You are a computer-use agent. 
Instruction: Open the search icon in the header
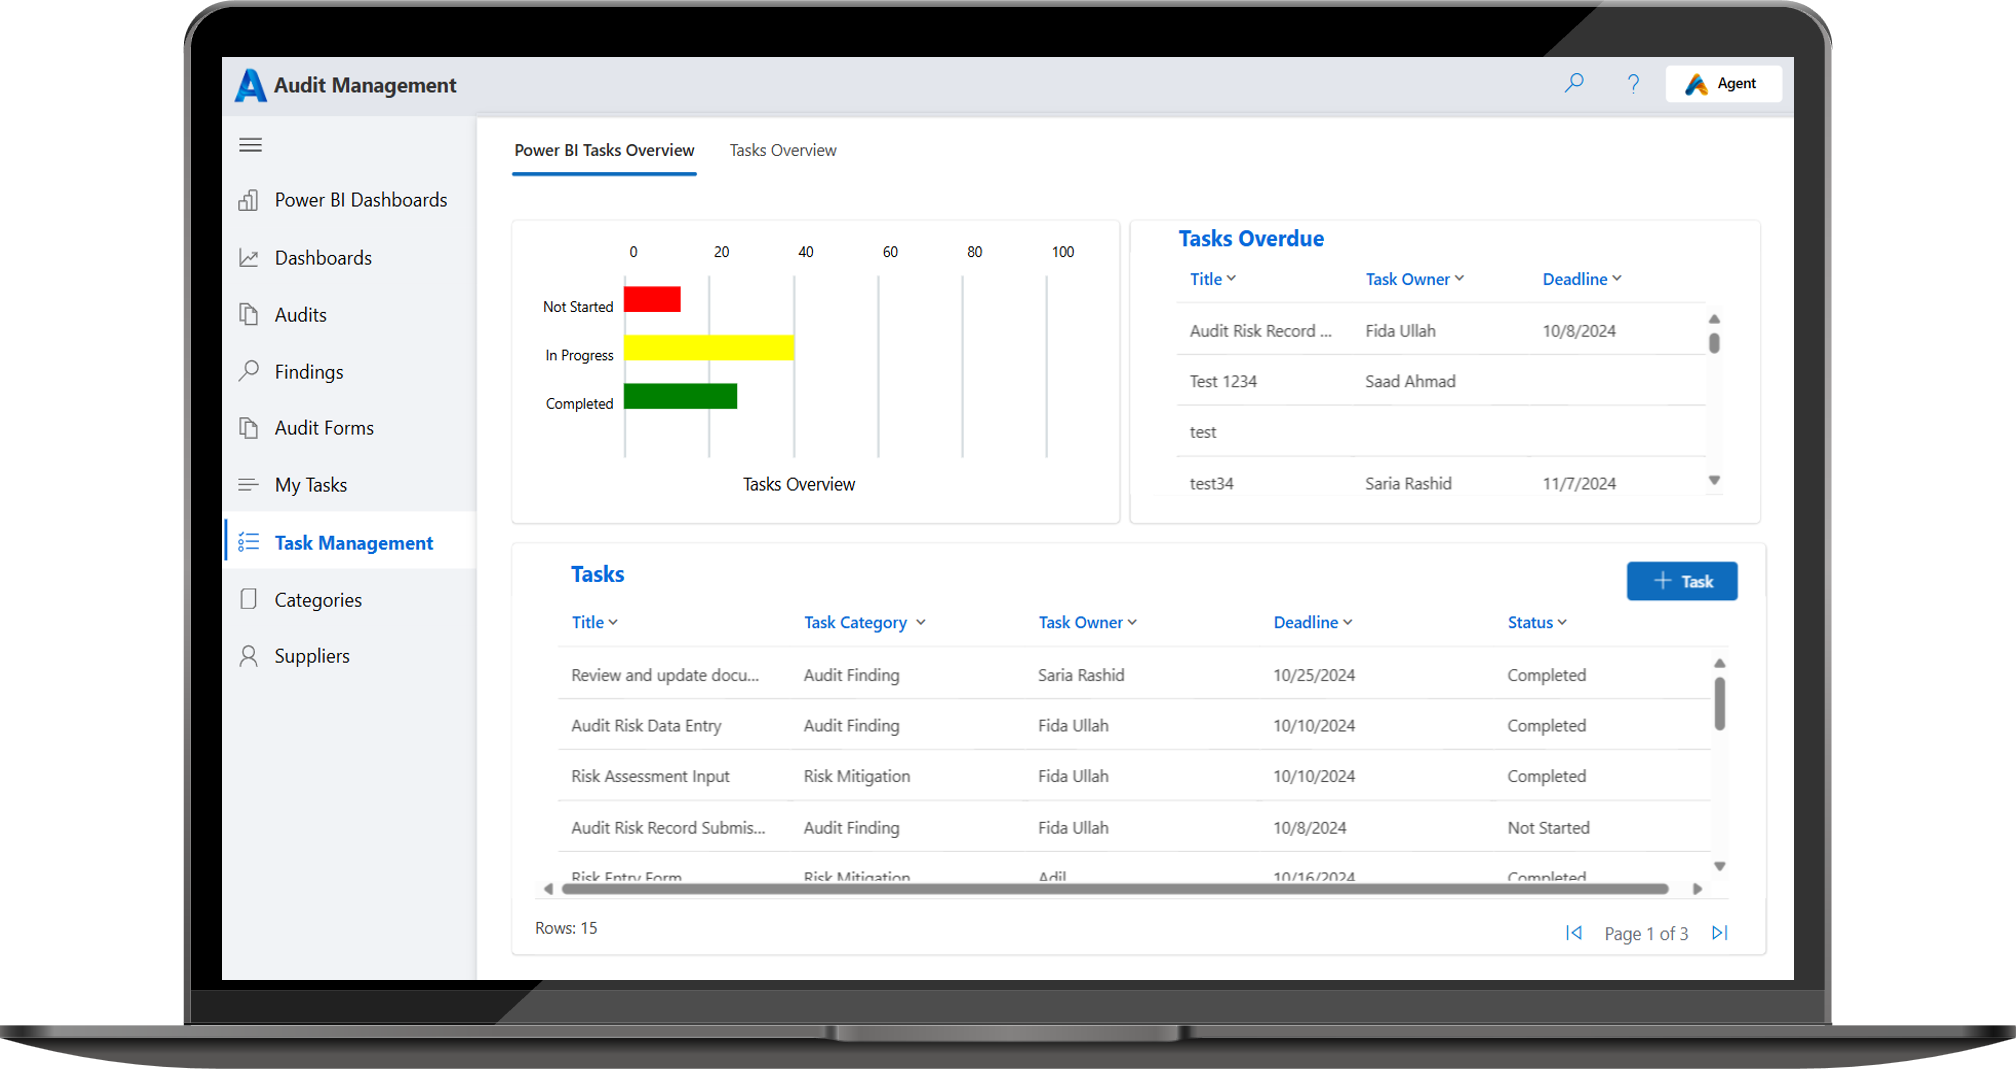click(1575, 83)
